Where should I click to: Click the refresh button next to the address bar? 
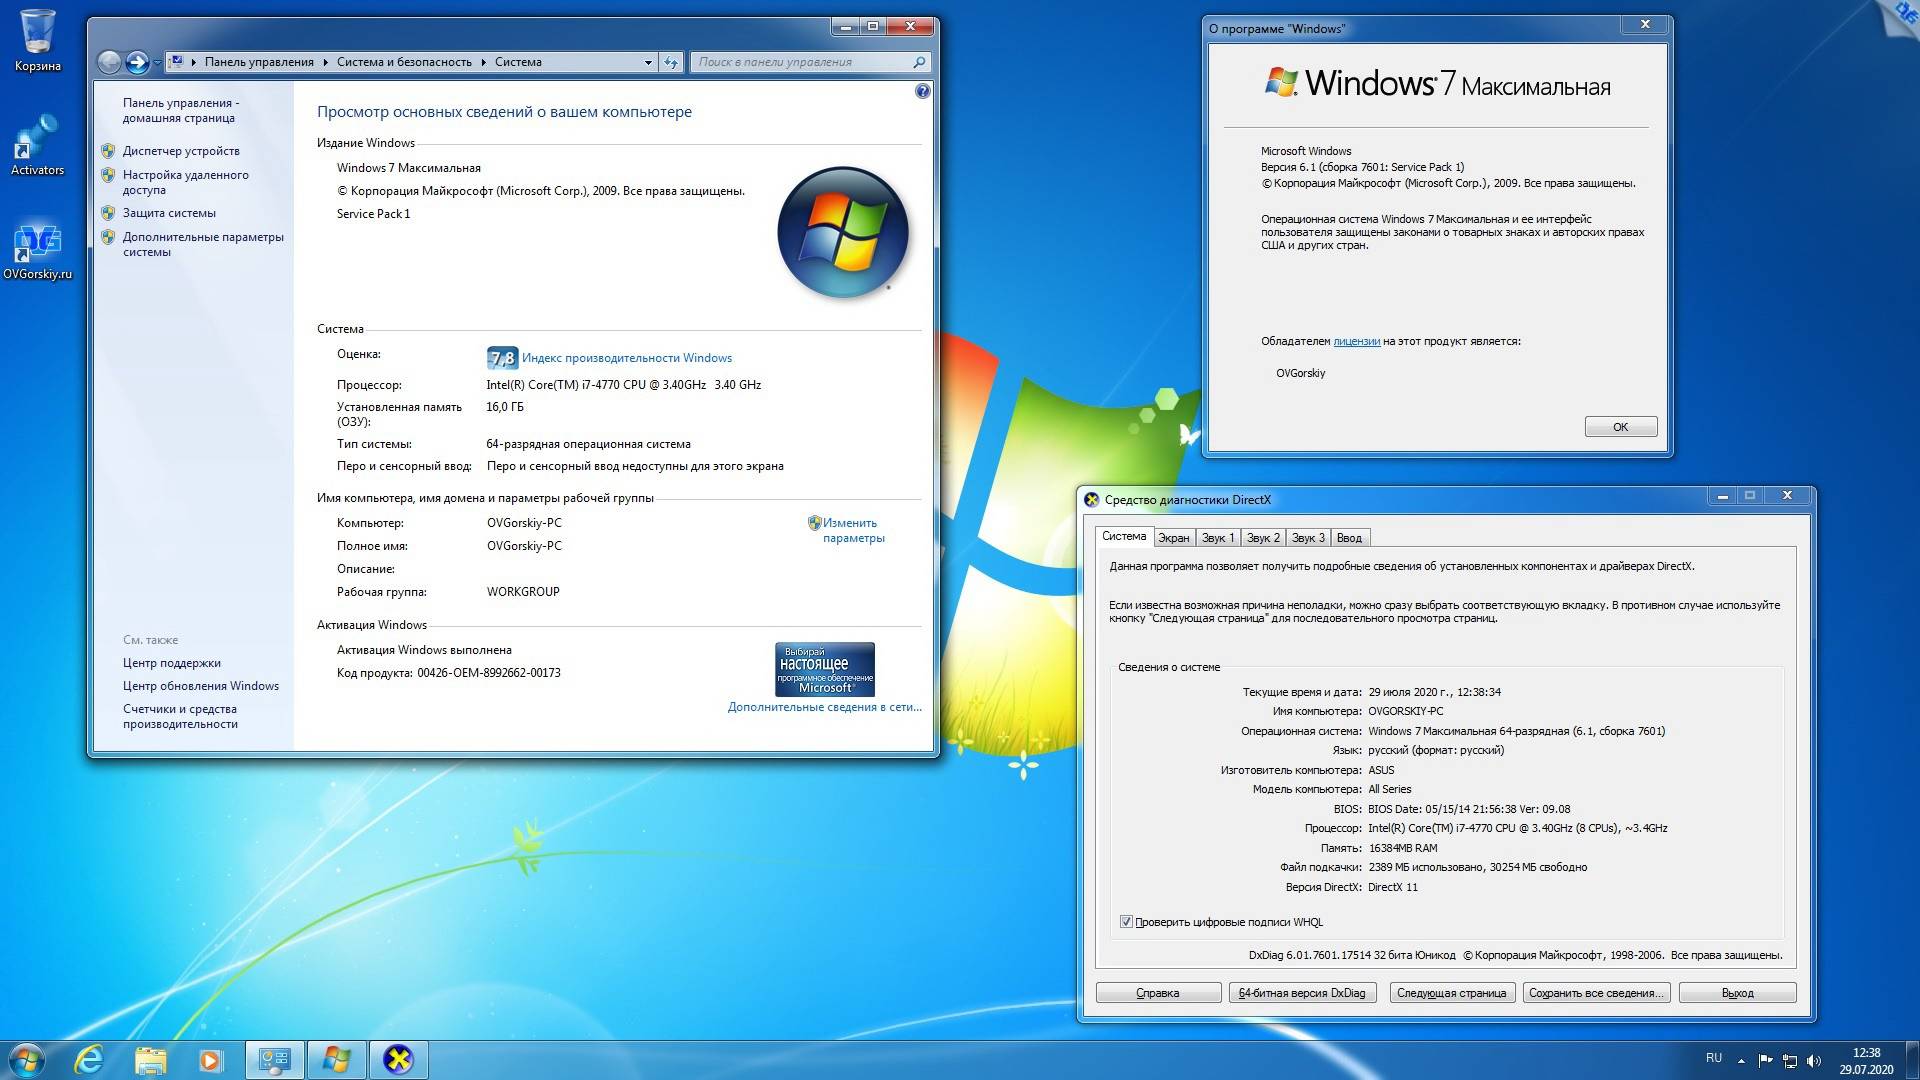(x=671, y=62)
